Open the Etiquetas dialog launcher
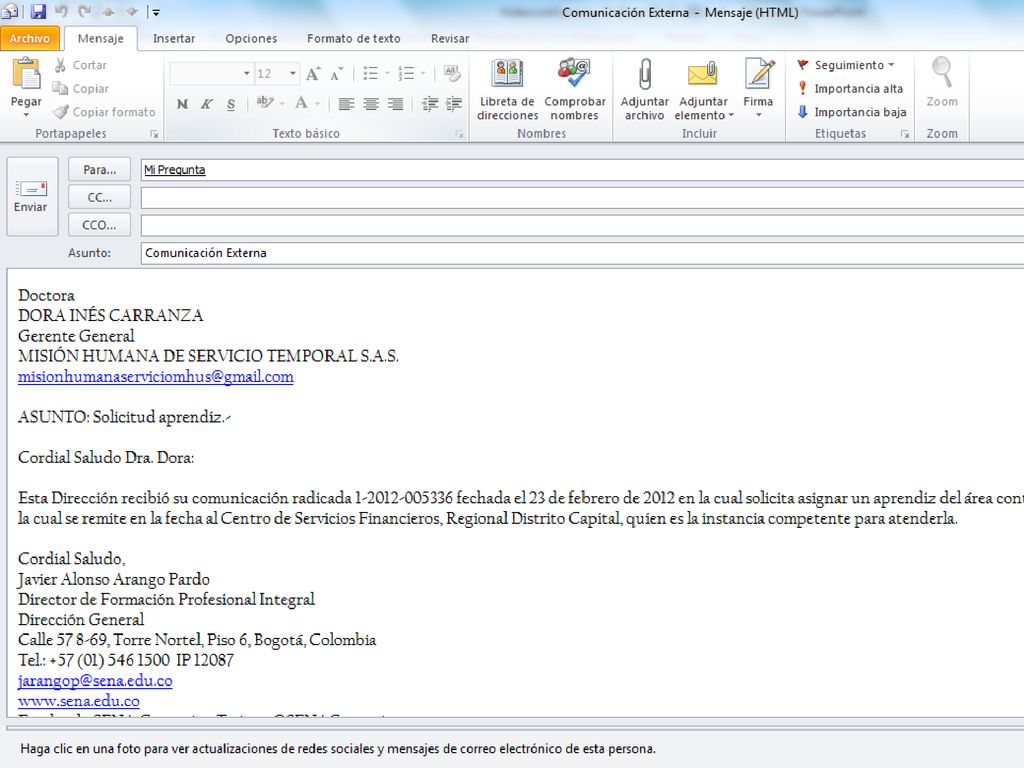The image size is (1024, 768). (904, 134)
